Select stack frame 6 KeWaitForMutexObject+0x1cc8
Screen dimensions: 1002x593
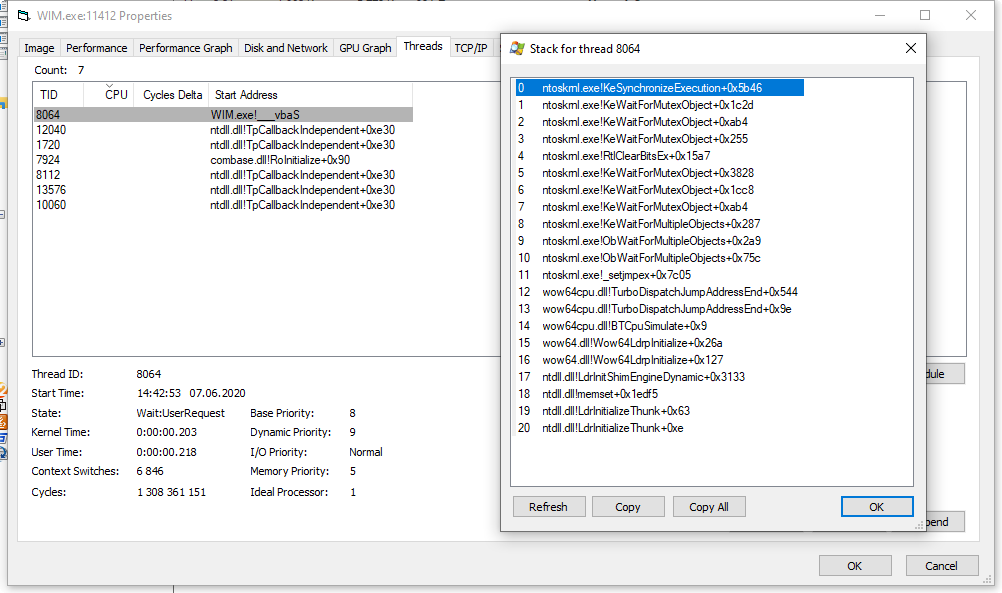659,190
